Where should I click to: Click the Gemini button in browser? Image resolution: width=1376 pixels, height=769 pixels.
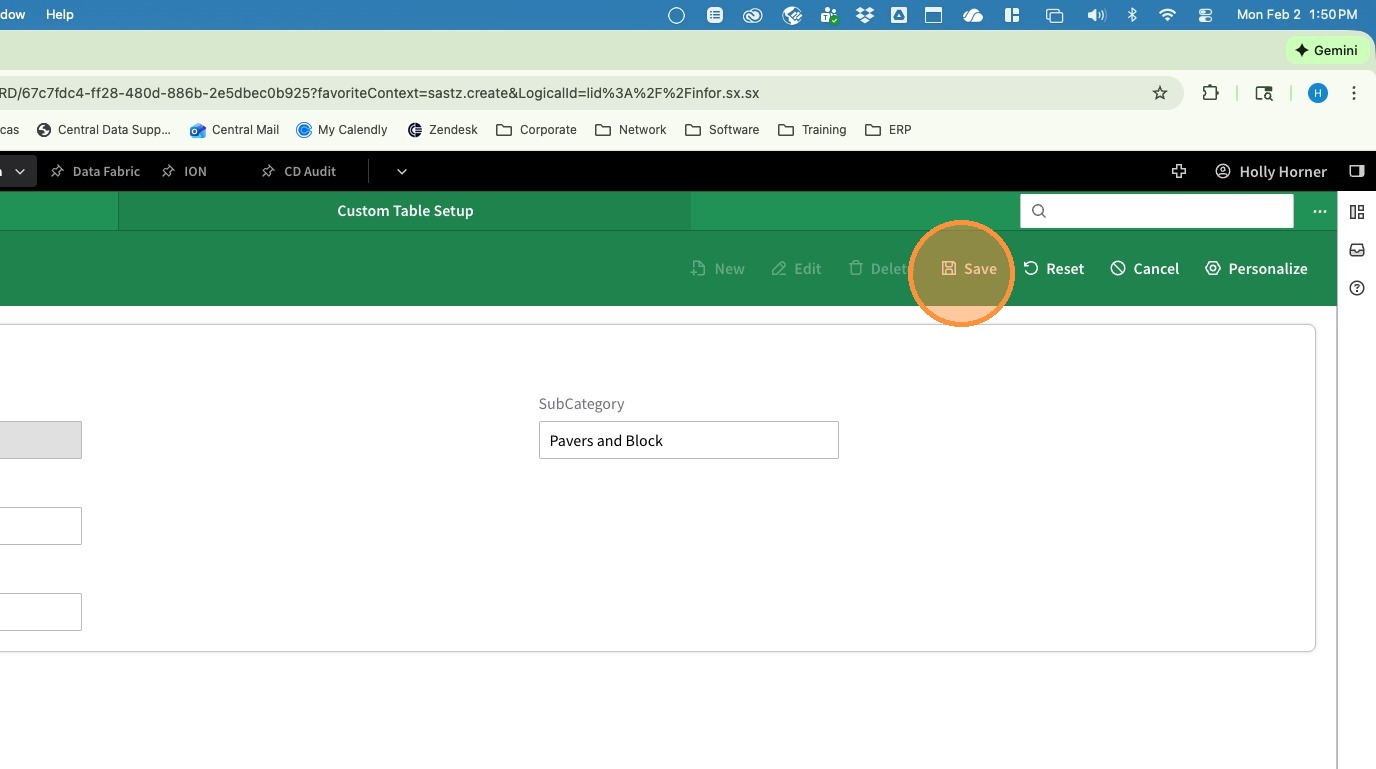(1326, 50)
